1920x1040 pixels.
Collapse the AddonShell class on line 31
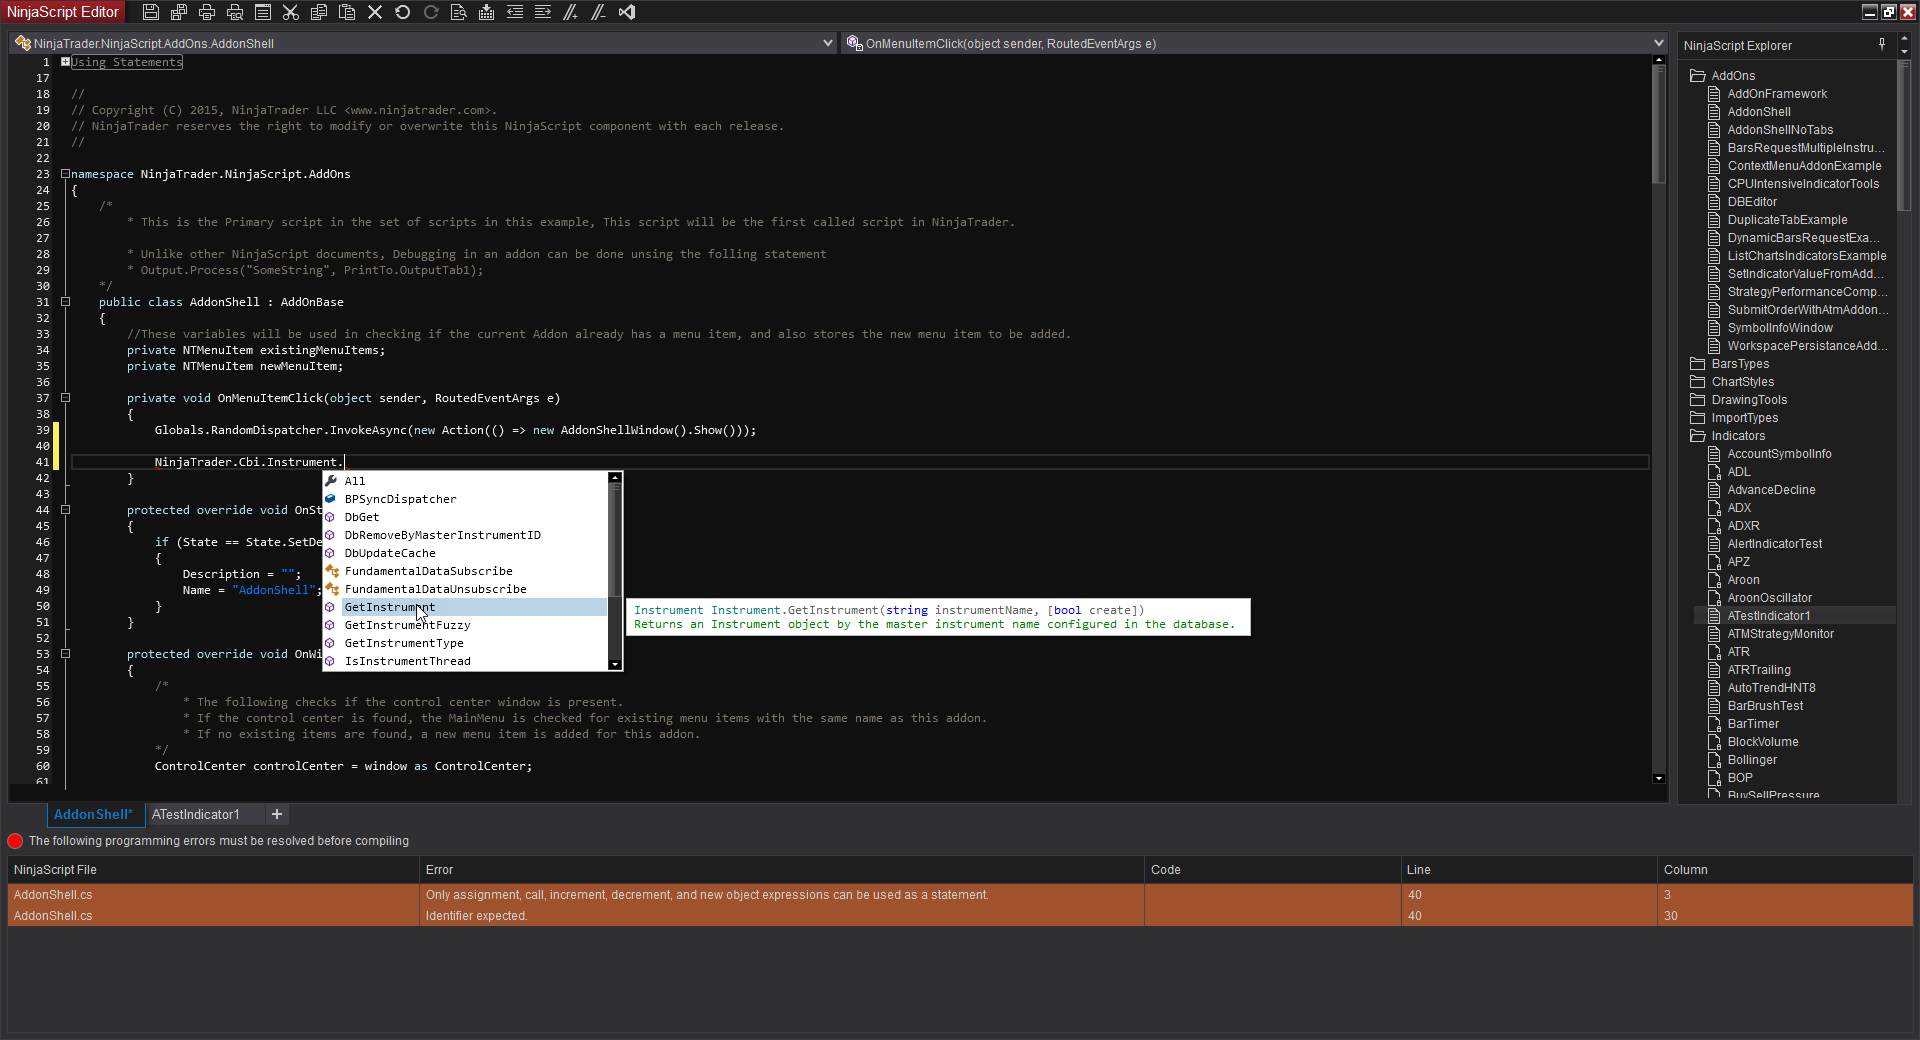[65, 302]
